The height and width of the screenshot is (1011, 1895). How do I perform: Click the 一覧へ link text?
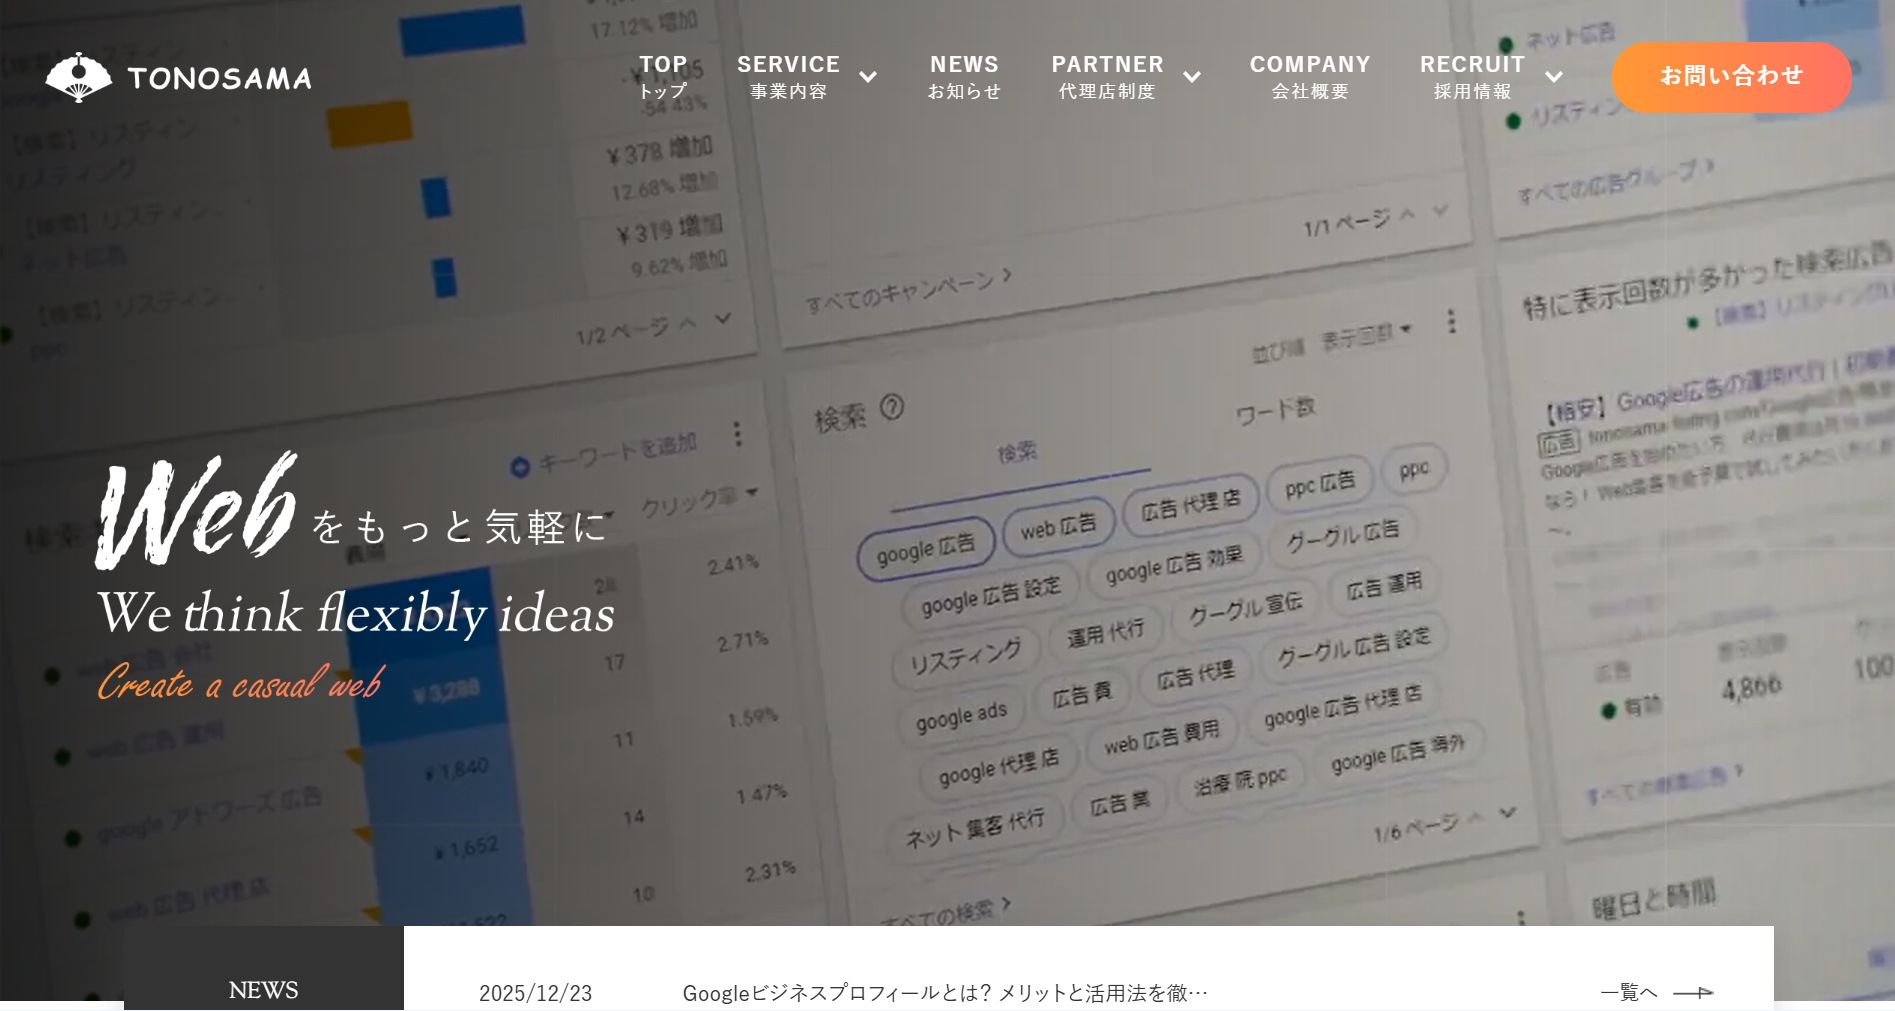coord(1628,992)
